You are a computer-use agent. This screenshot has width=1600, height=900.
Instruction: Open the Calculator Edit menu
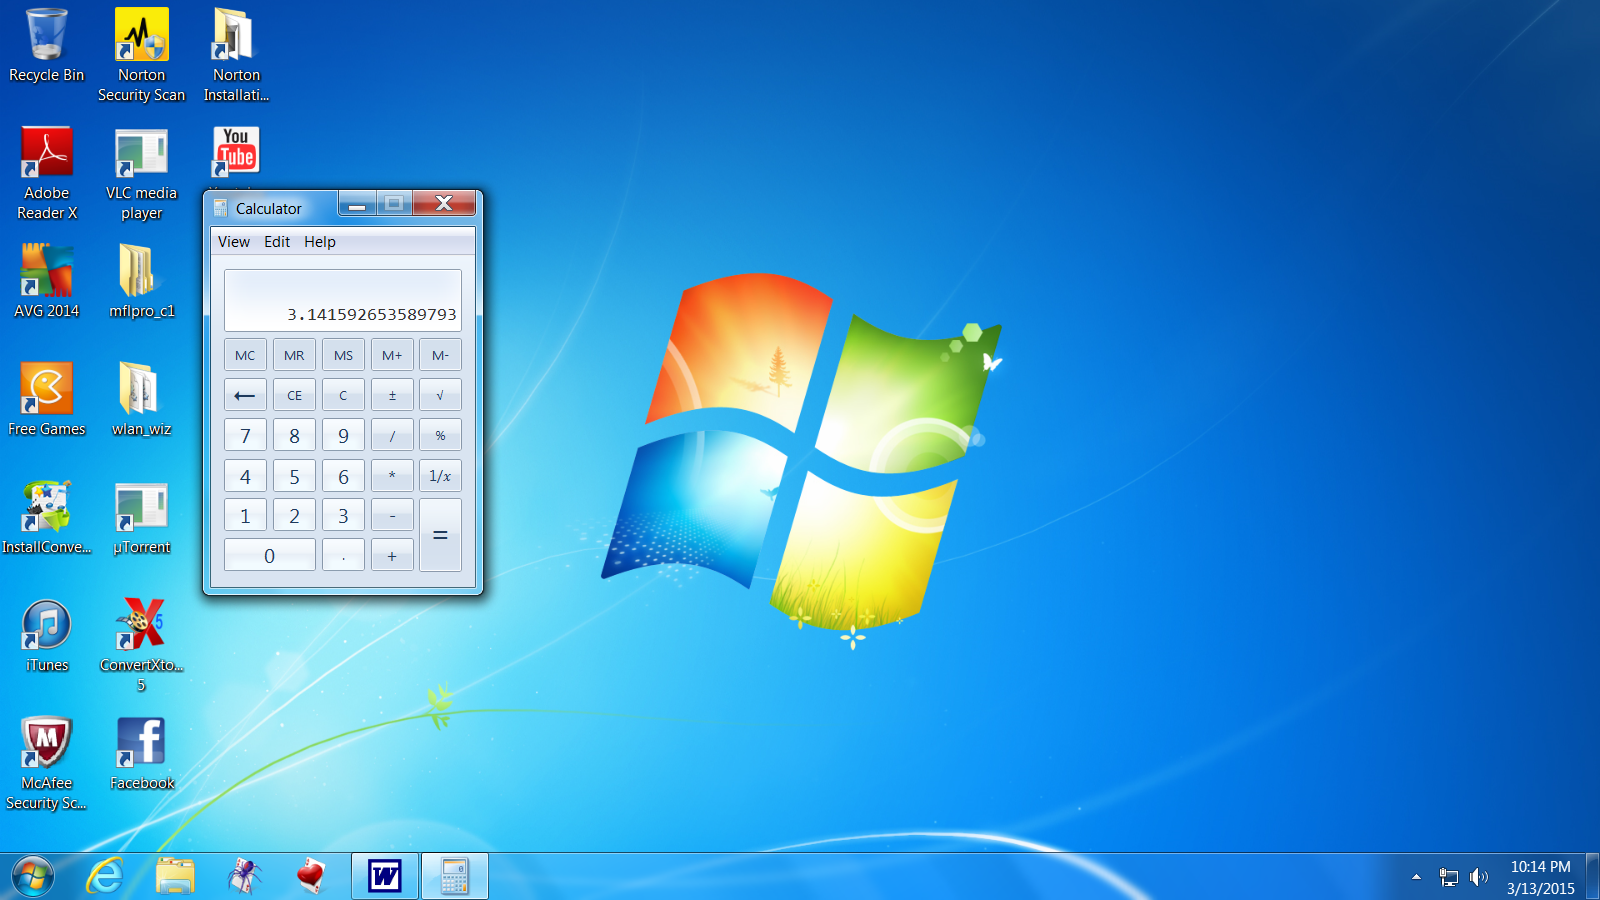[x=277, y=242]
